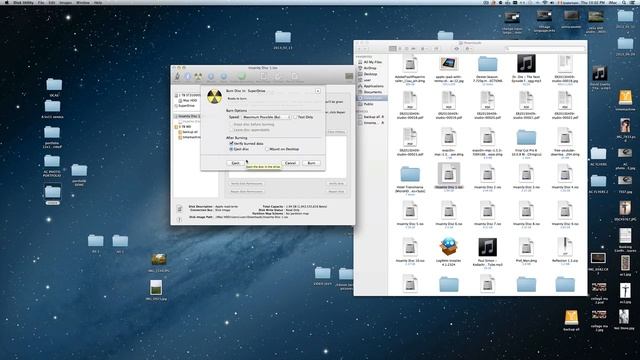Select Insanity Disc 7.iso file in Finder

click(x=487, y=213)
